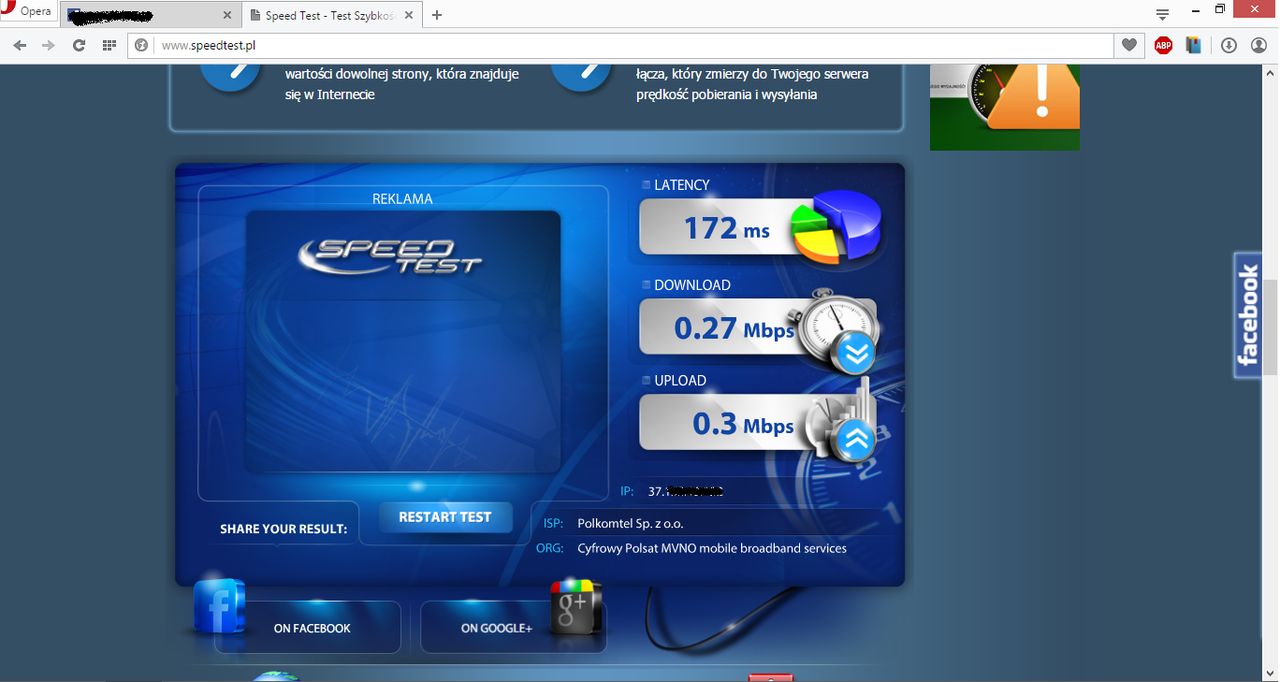Open the warning speedometer ad banner
Screen dimensions: 1280x682
(x=1005, y=107)
